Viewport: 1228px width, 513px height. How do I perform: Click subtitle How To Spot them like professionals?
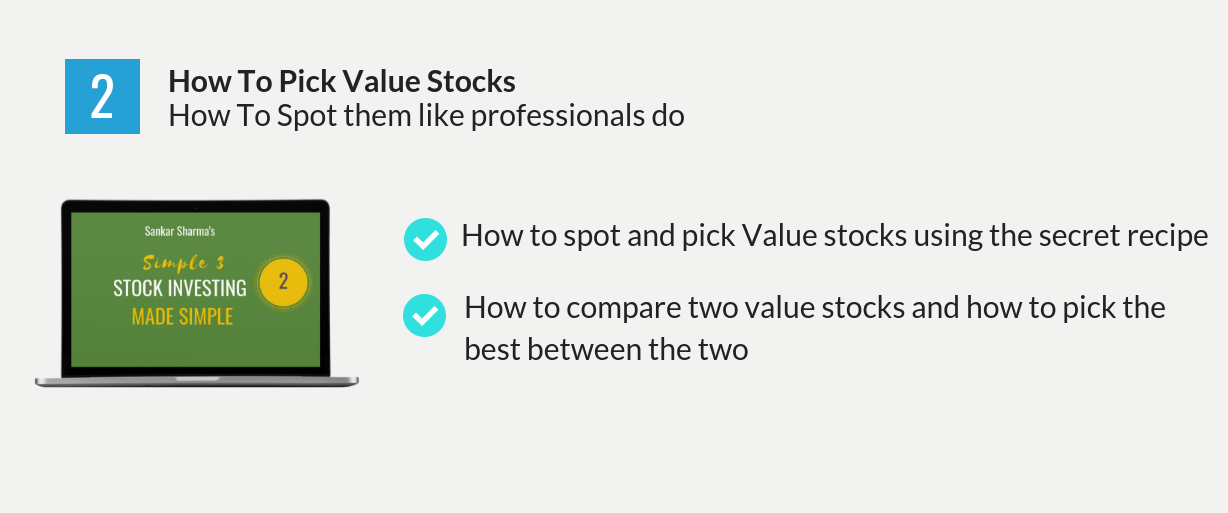pyautogui.click(x=426, y=116)
